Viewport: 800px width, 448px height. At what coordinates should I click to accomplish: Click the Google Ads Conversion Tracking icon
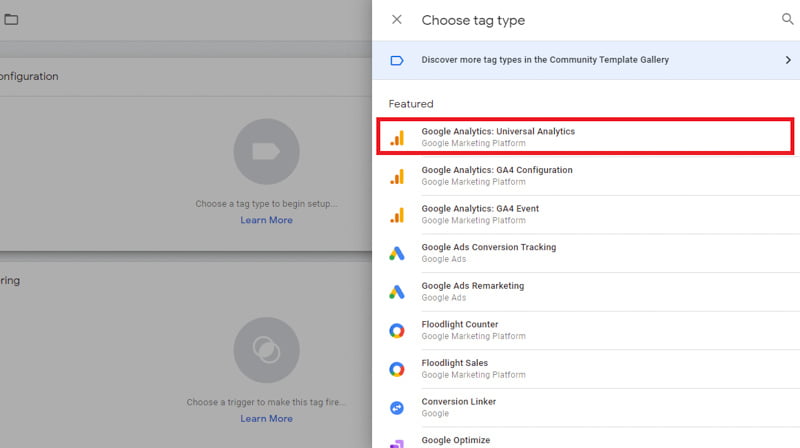tap(397, 254)
